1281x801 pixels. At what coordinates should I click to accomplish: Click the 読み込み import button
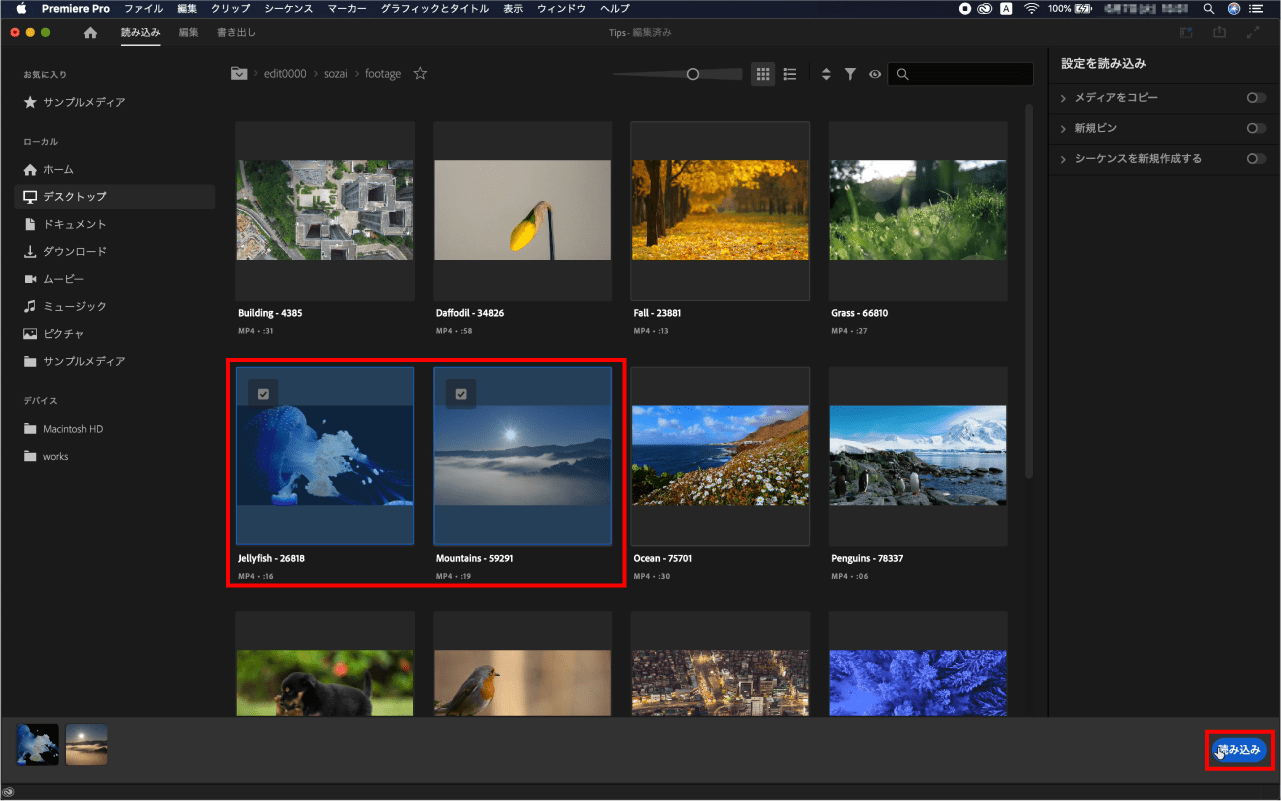1240,749
